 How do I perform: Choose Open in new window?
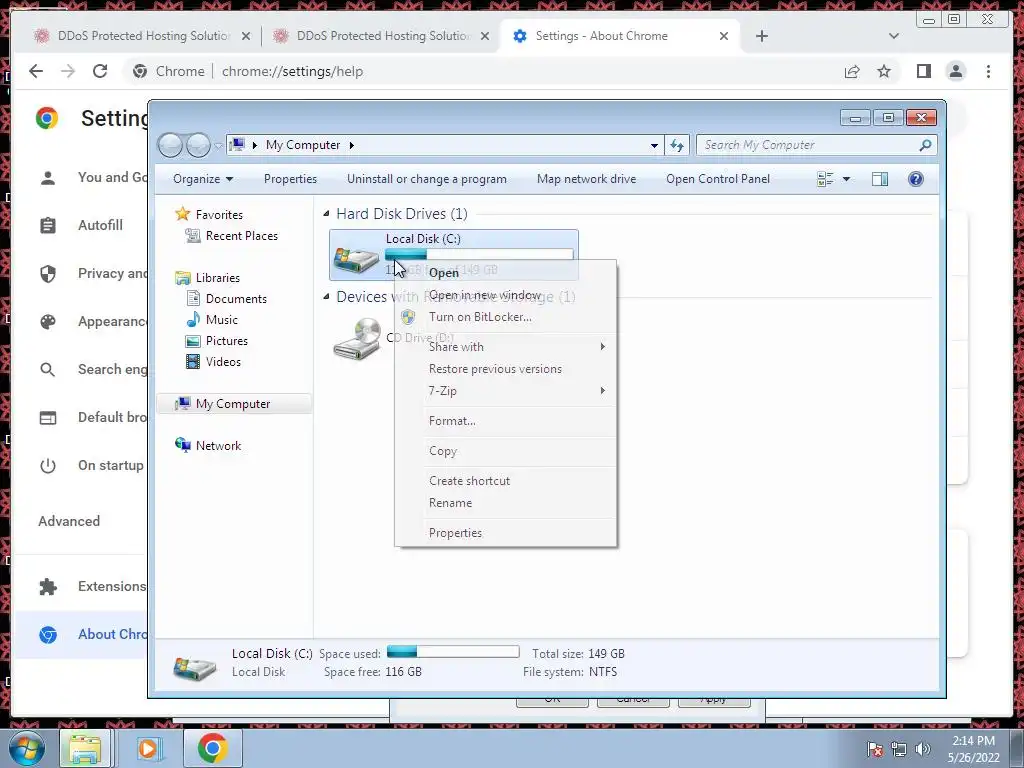(x=505, y=295)
